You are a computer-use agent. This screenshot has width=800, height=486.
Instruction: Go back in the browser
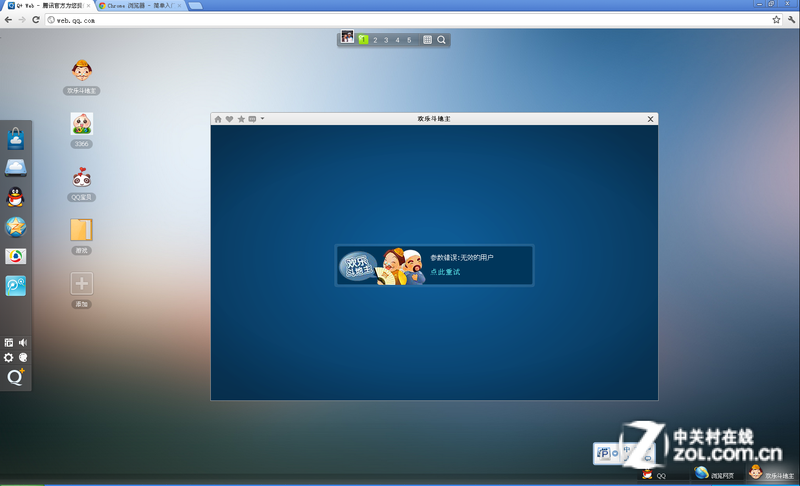point(8,20)
